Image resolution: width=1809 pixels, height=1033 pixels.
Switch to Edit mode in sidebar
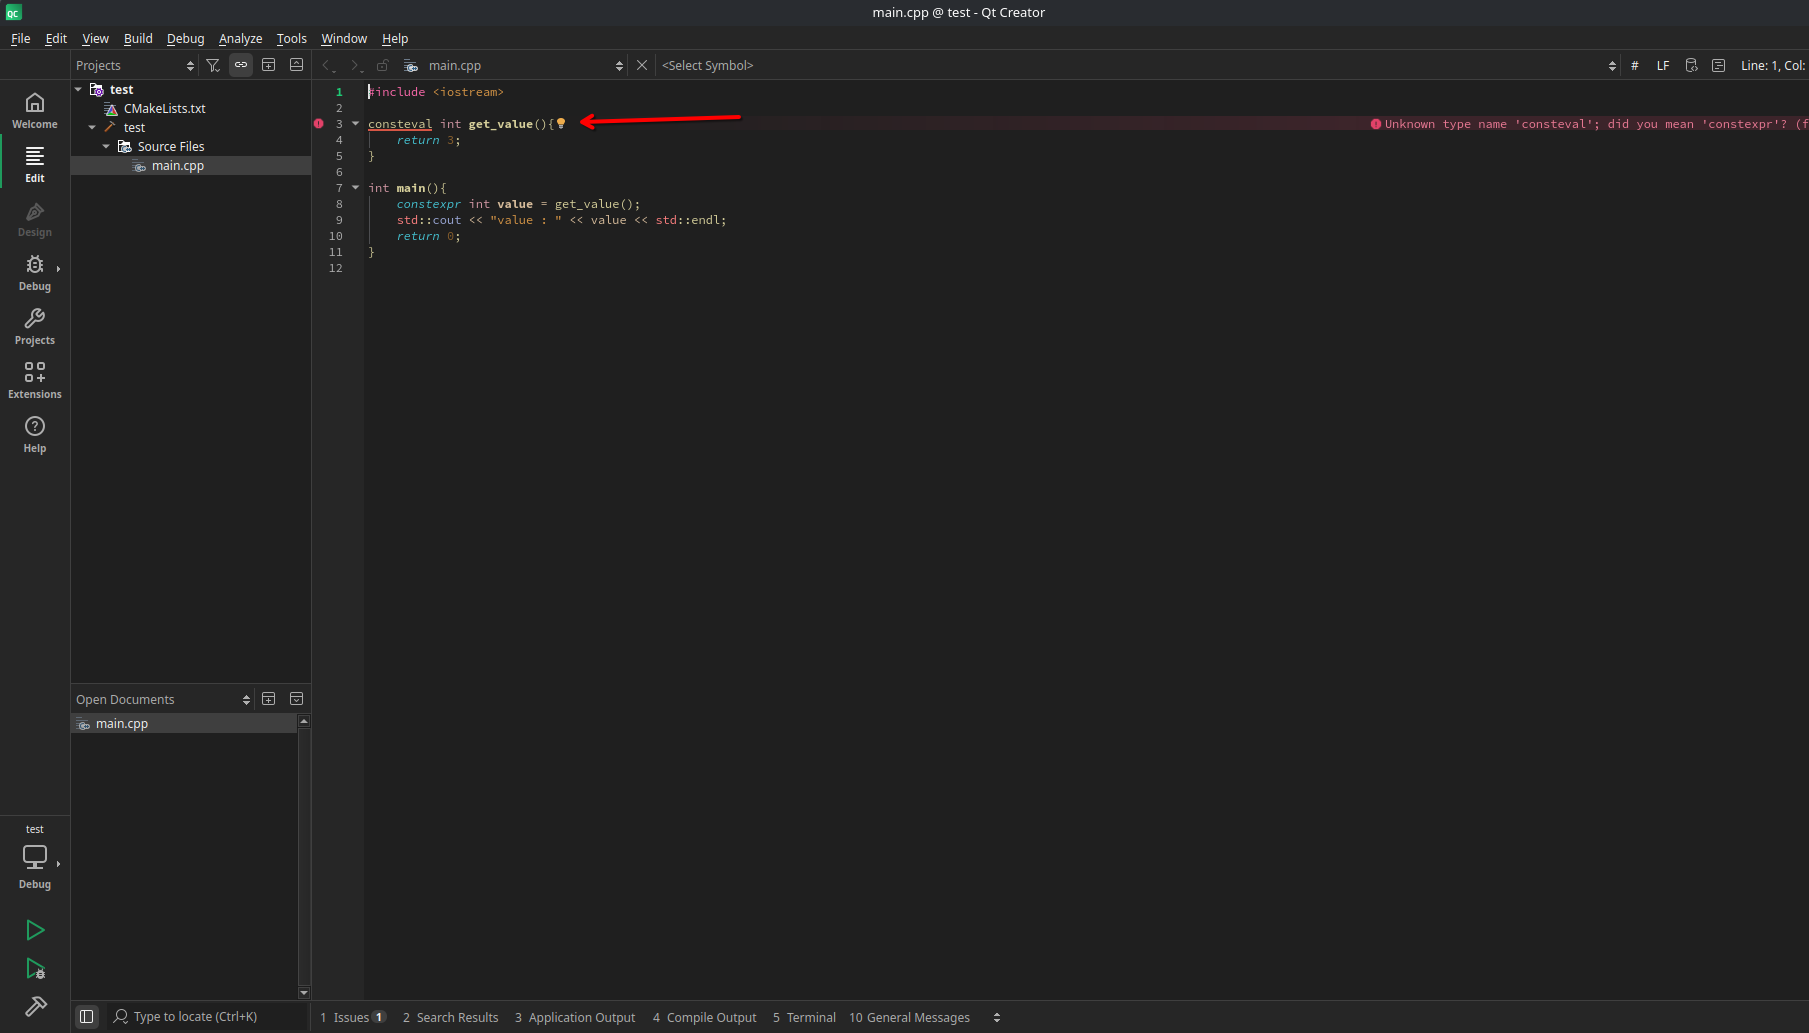[35, 164]
